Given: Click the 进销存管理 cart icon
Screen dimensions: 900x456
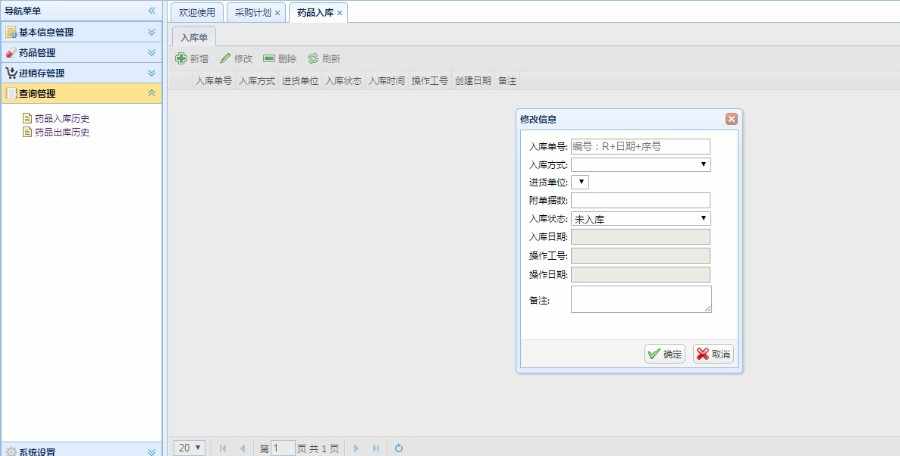Looking at the screenshot, I should pos(11,73).
